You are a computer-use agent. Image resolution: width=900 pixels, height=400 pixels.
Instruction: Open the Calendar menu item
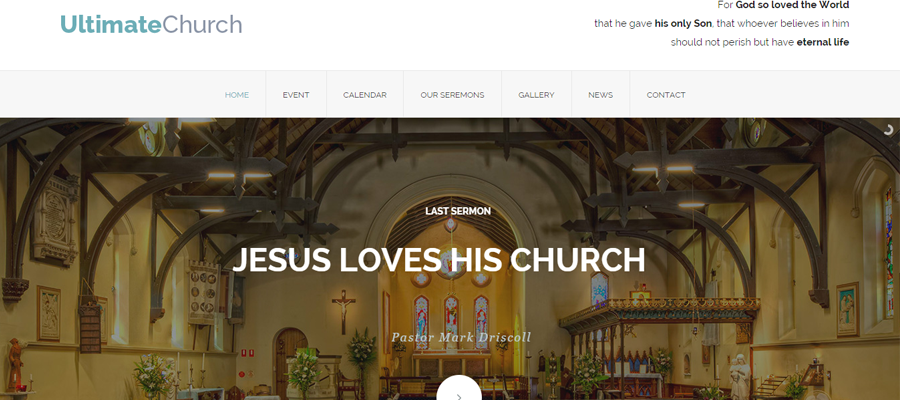364,95
